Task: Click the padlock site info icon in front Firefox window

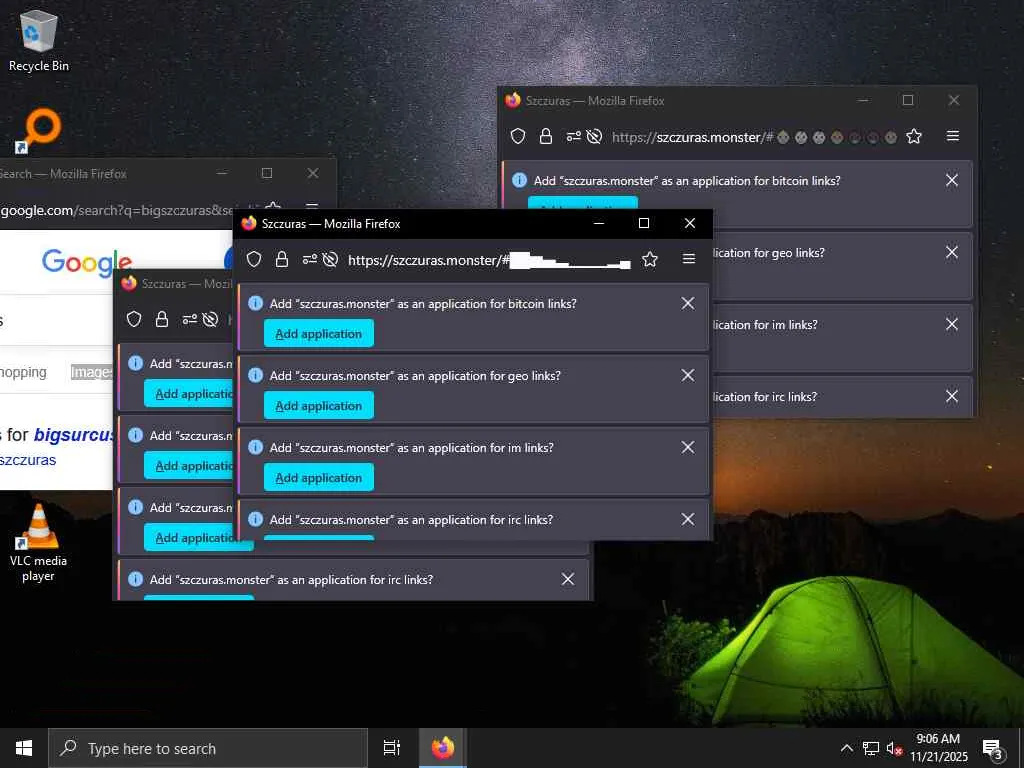Action: tap(281, 260)
